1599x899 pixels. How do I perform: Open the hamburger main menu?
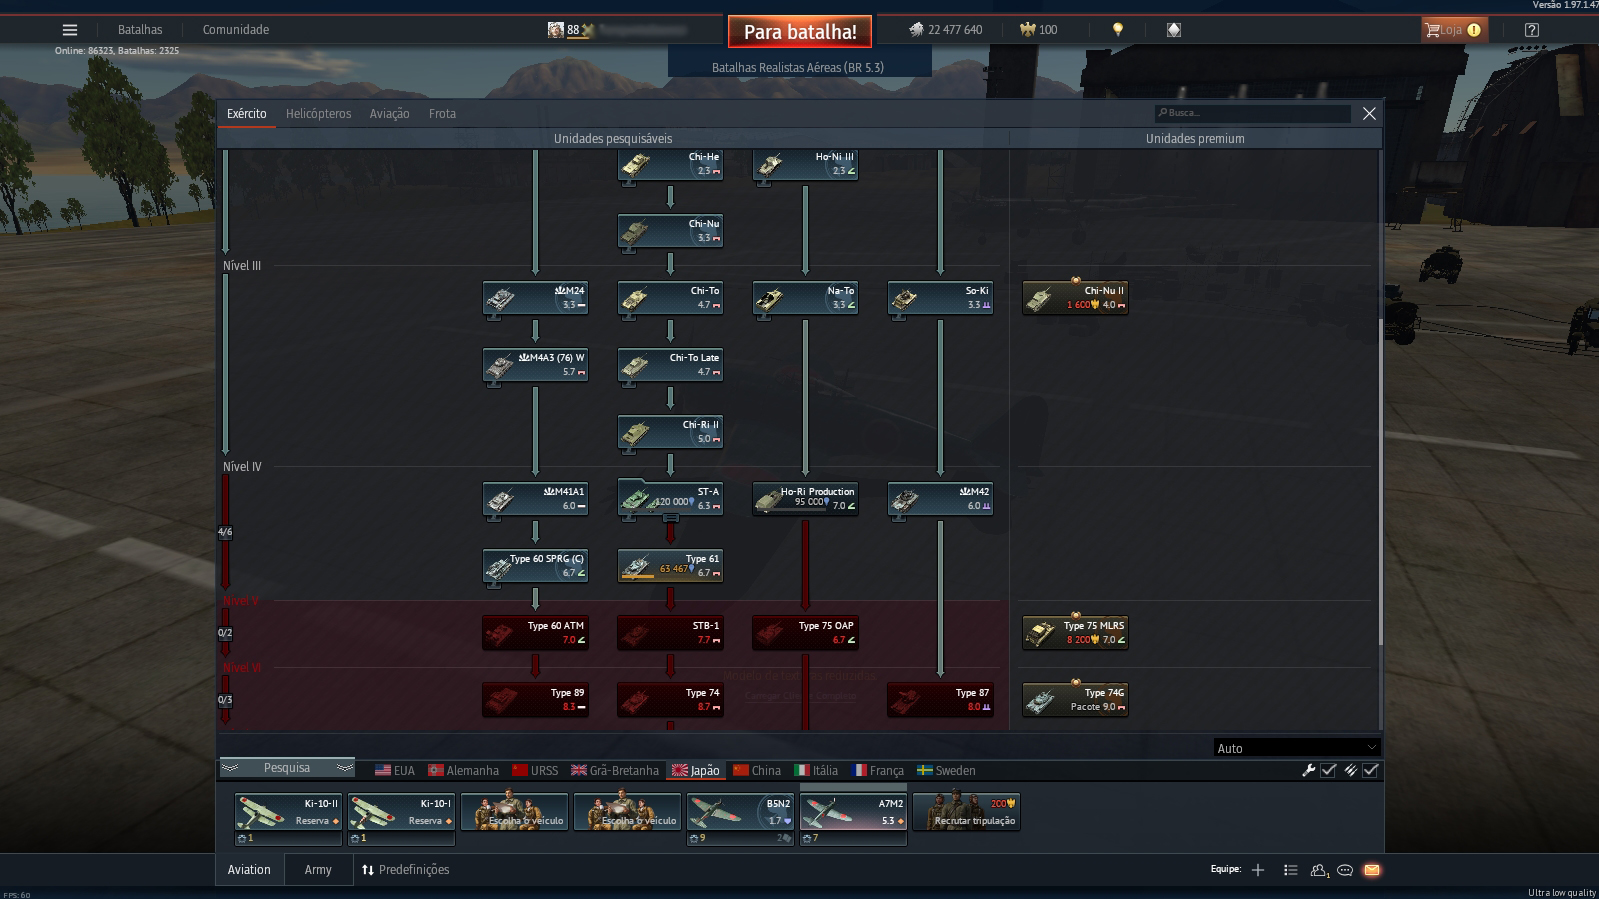click(x=70, y=30)
